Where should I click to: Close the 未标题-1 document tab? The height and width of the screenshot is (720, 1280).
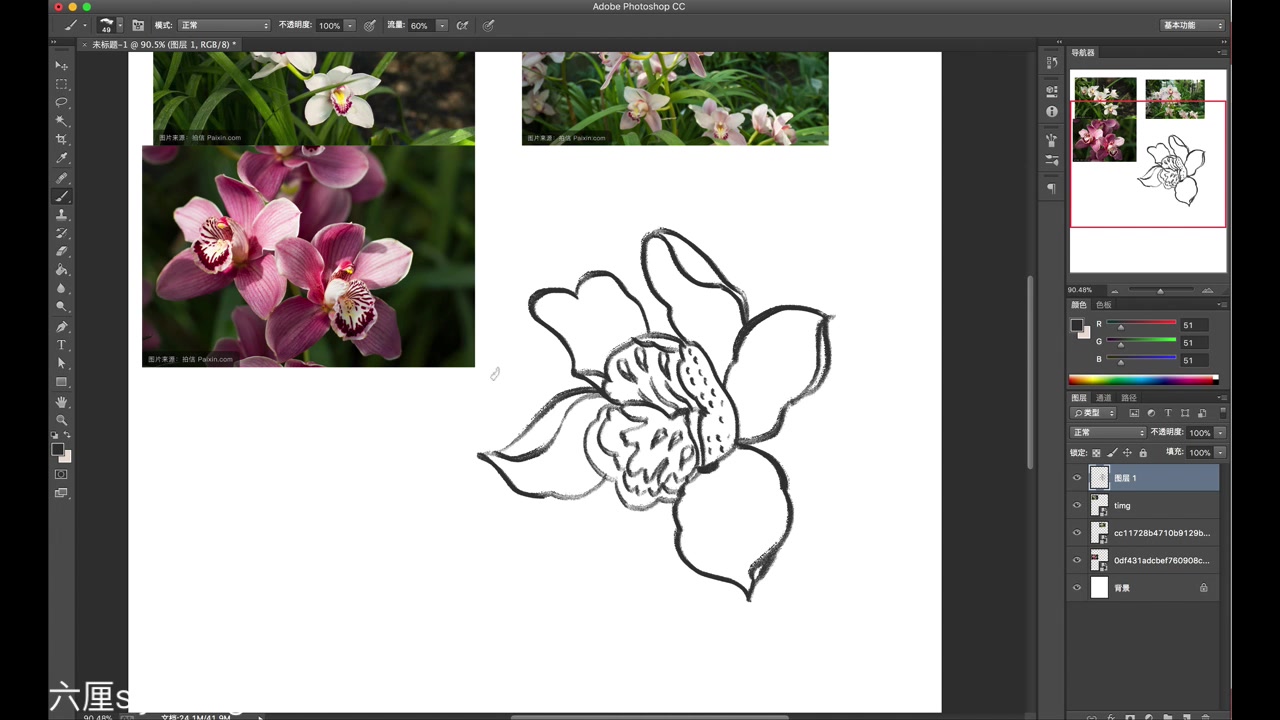[x=84, y=45]
